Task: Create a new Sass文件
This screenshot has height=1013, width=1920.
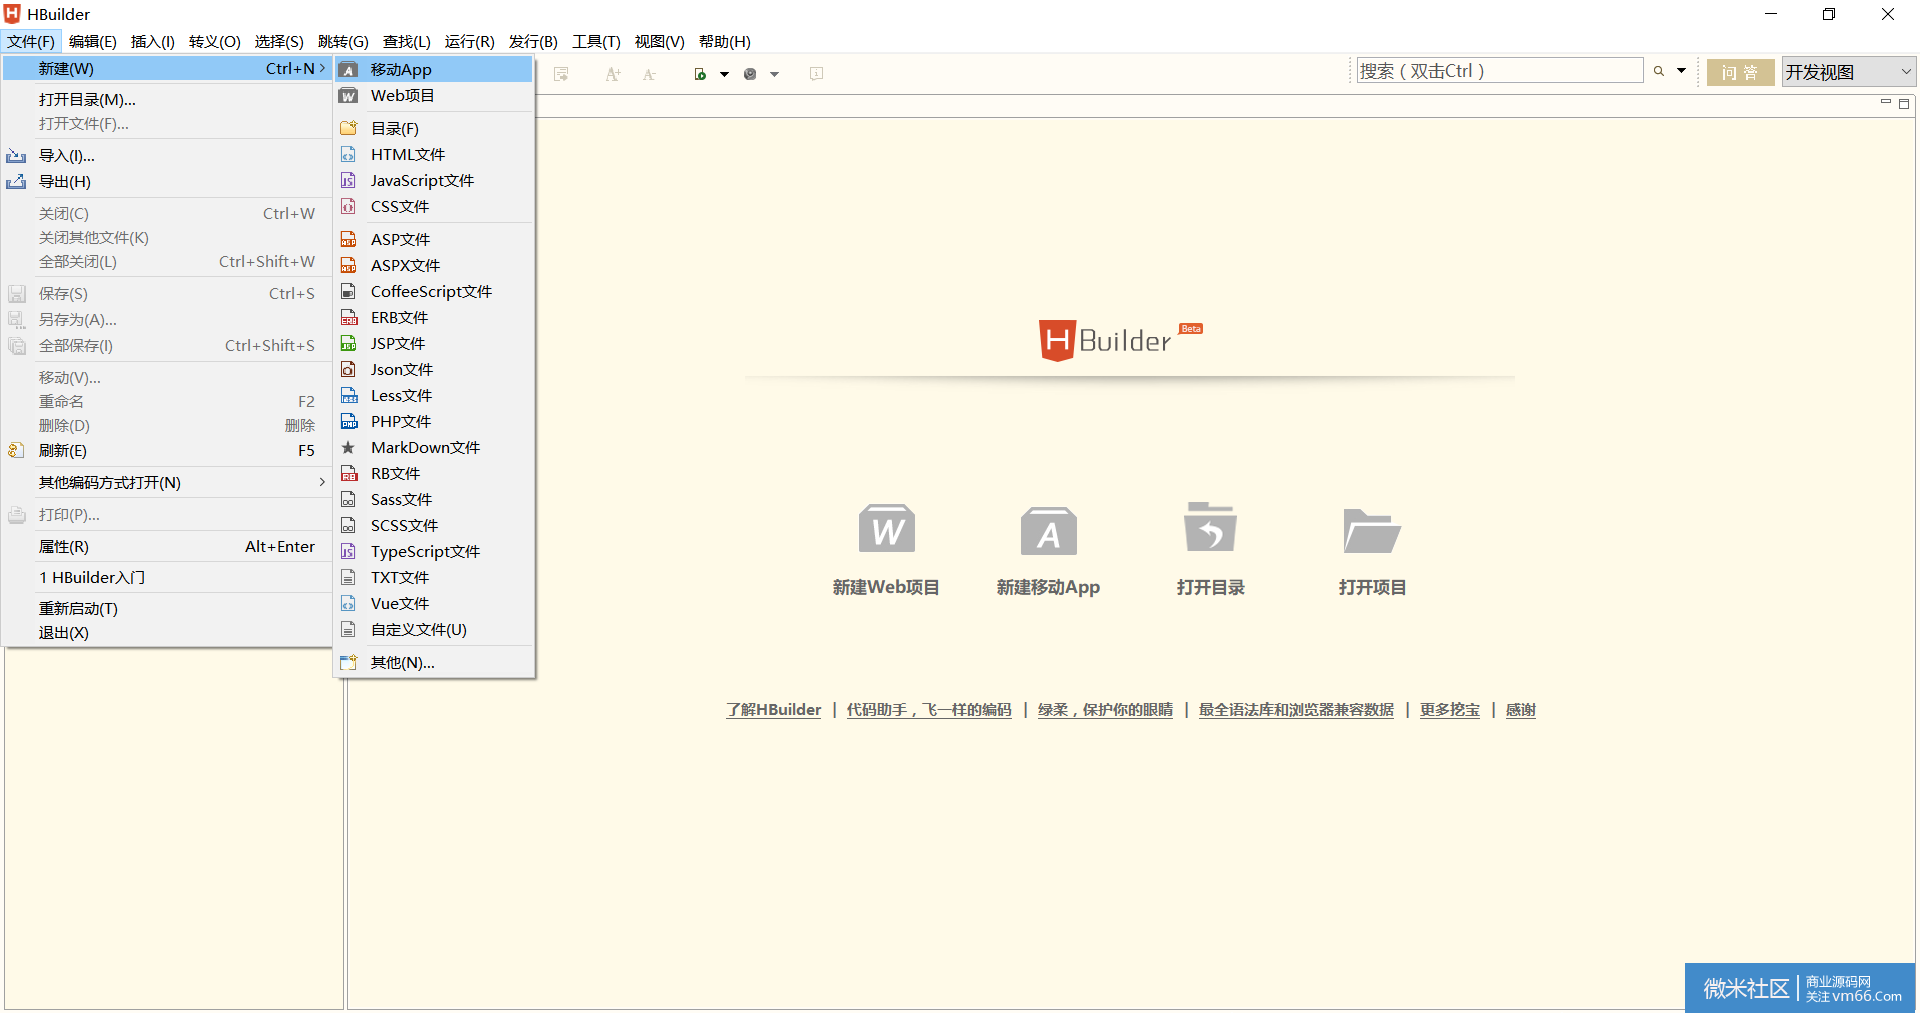Action: pyautogui.click(x=434, y=499)
